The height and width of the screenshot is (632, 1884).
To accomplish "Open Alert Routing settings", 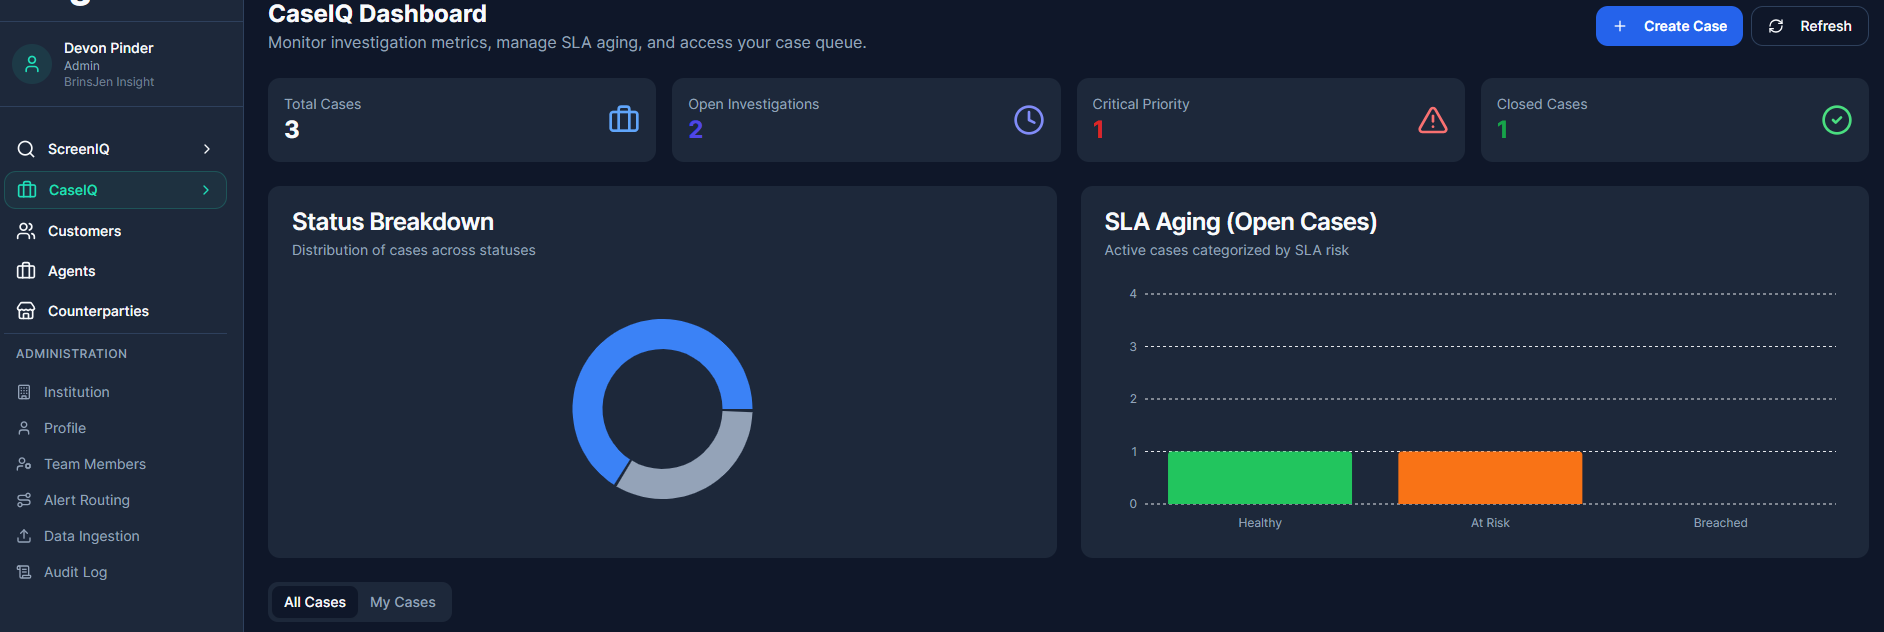I will (115, 500).
